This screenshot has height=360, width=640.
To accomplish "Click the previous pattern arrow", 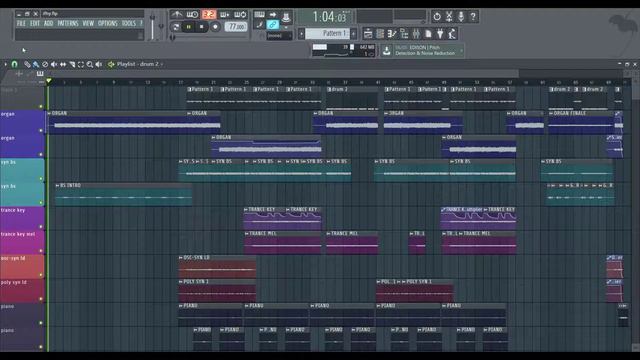I will (301, 33).
